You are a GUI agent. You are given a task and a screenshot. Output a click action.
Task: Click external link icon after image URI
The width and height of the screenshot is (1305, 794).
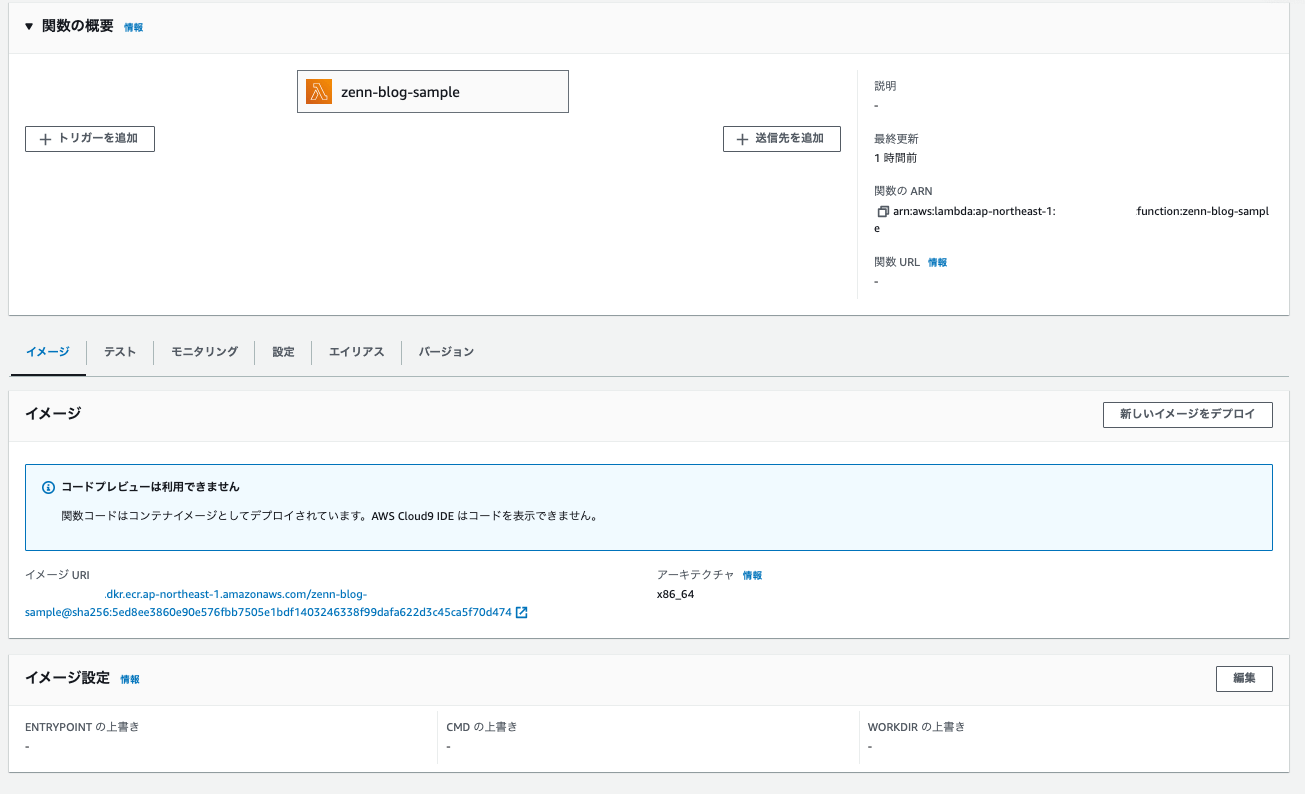coord(522,612)
